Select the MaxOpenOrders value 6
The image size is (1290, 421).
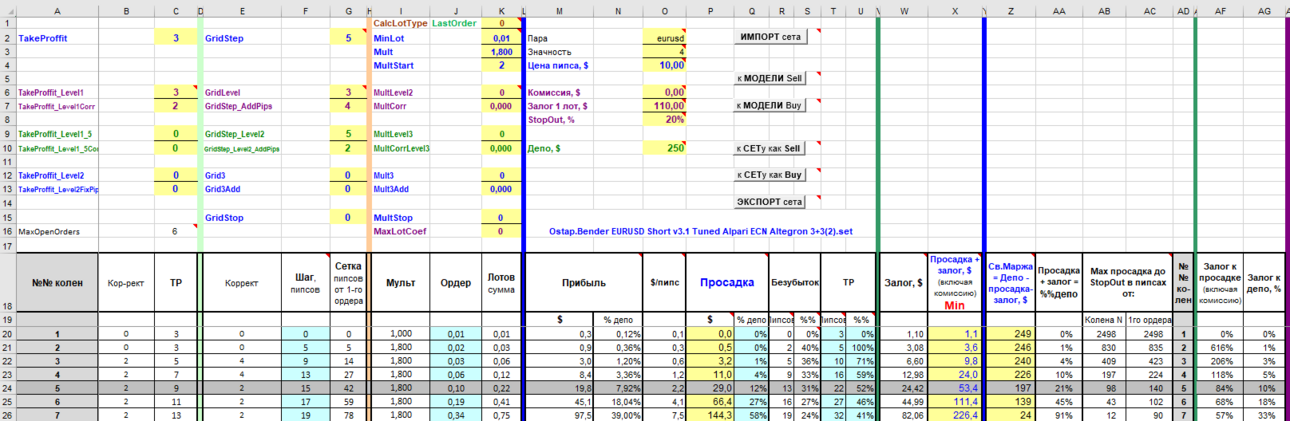[176, 231]
